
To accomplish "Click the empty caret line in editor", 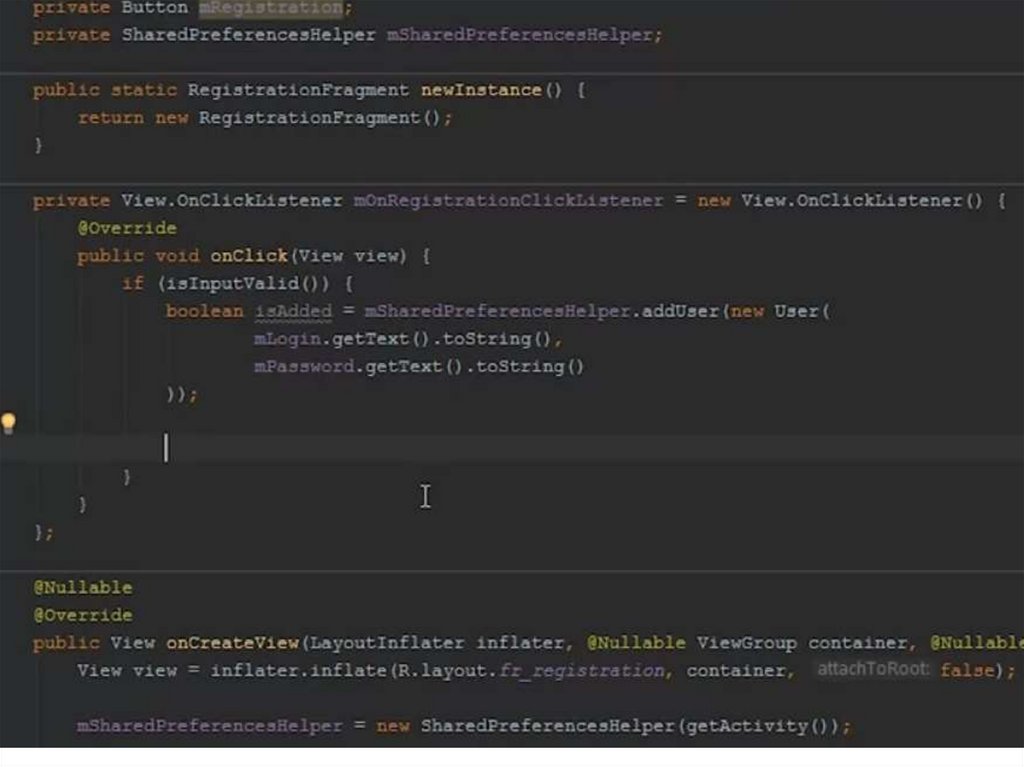I will coord(512,448).
